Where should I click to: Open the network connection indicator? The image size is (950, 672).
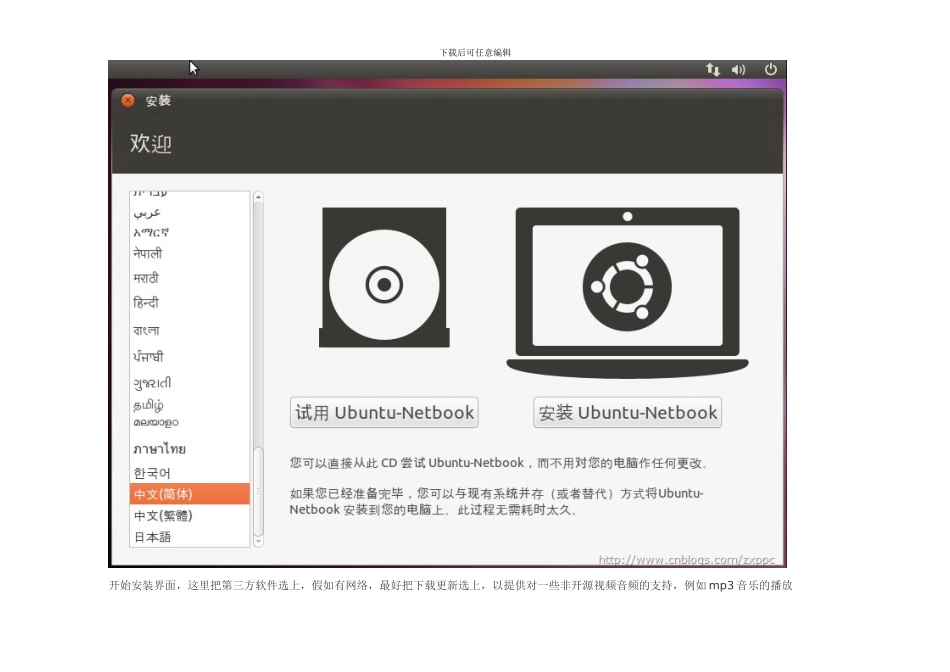(713, 70)
